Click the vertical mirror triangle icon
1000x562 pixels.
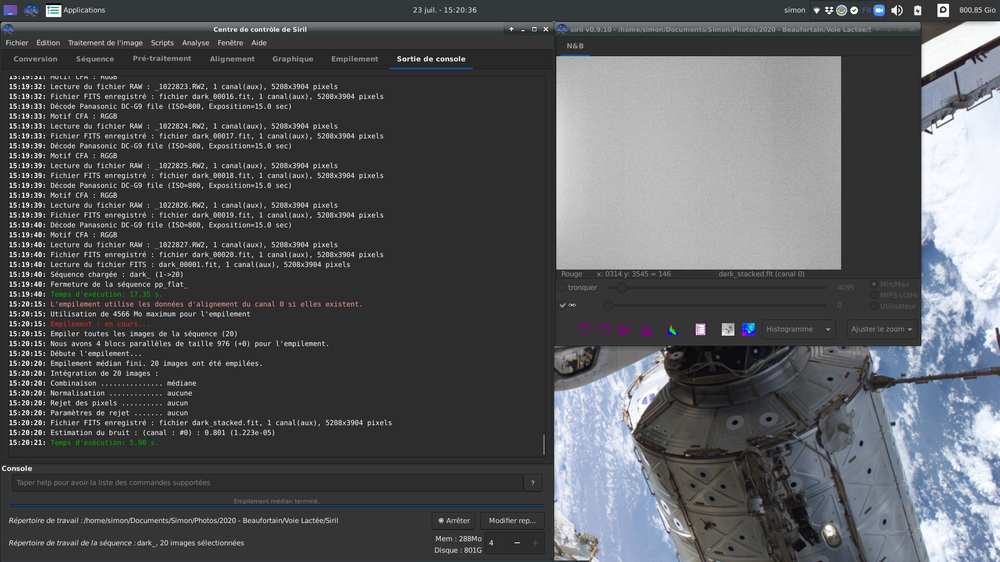pos(646,329)
